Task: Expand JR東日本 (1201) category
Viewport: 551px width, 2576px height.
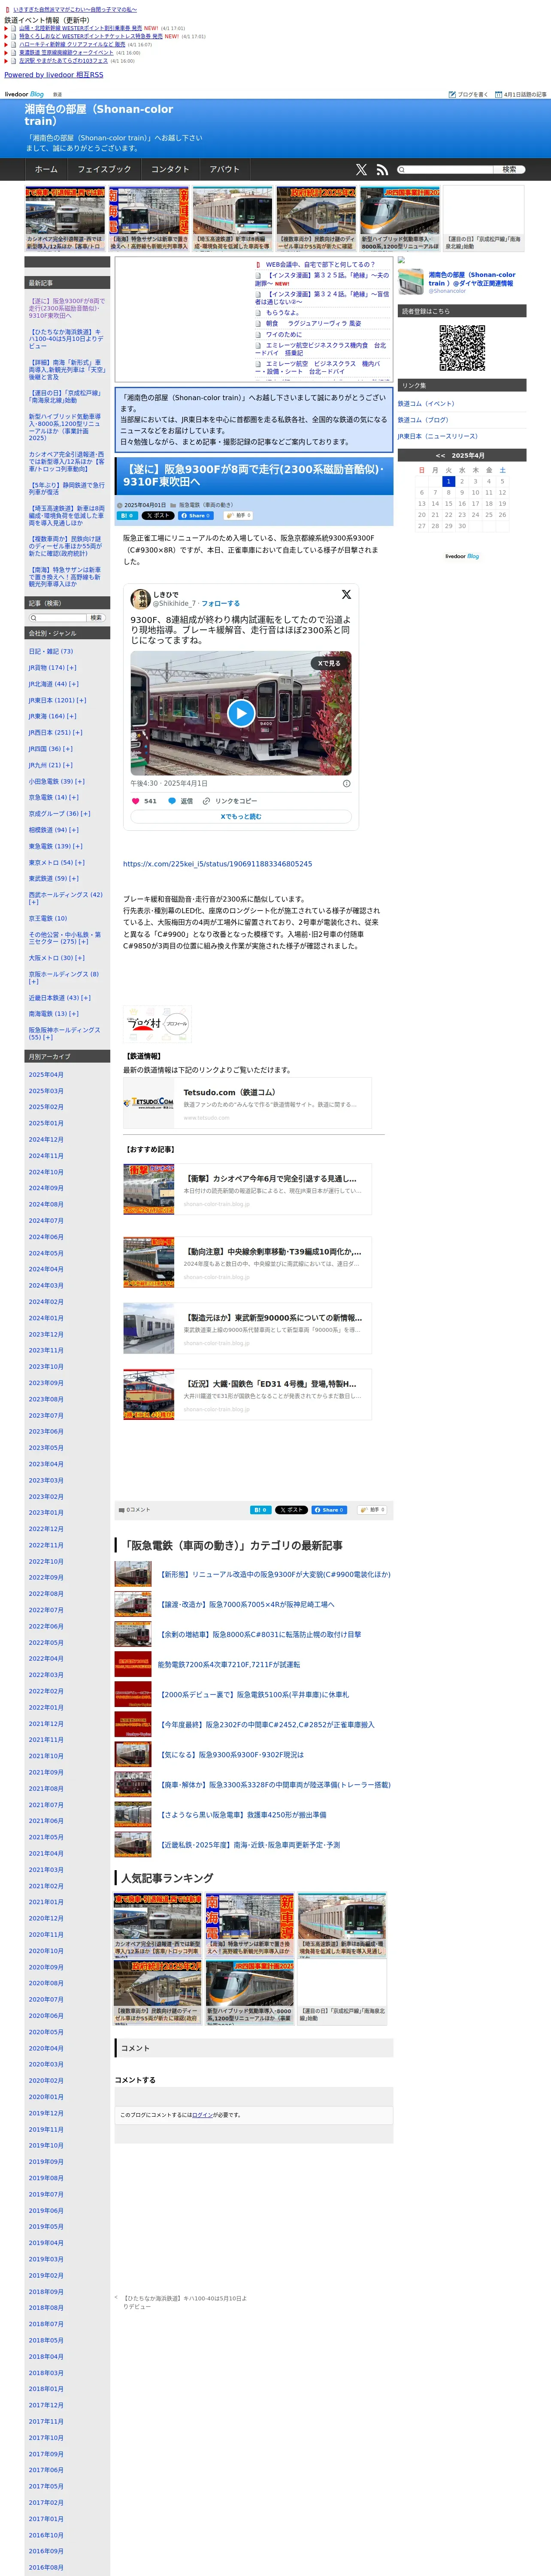Action: [81, 700]
